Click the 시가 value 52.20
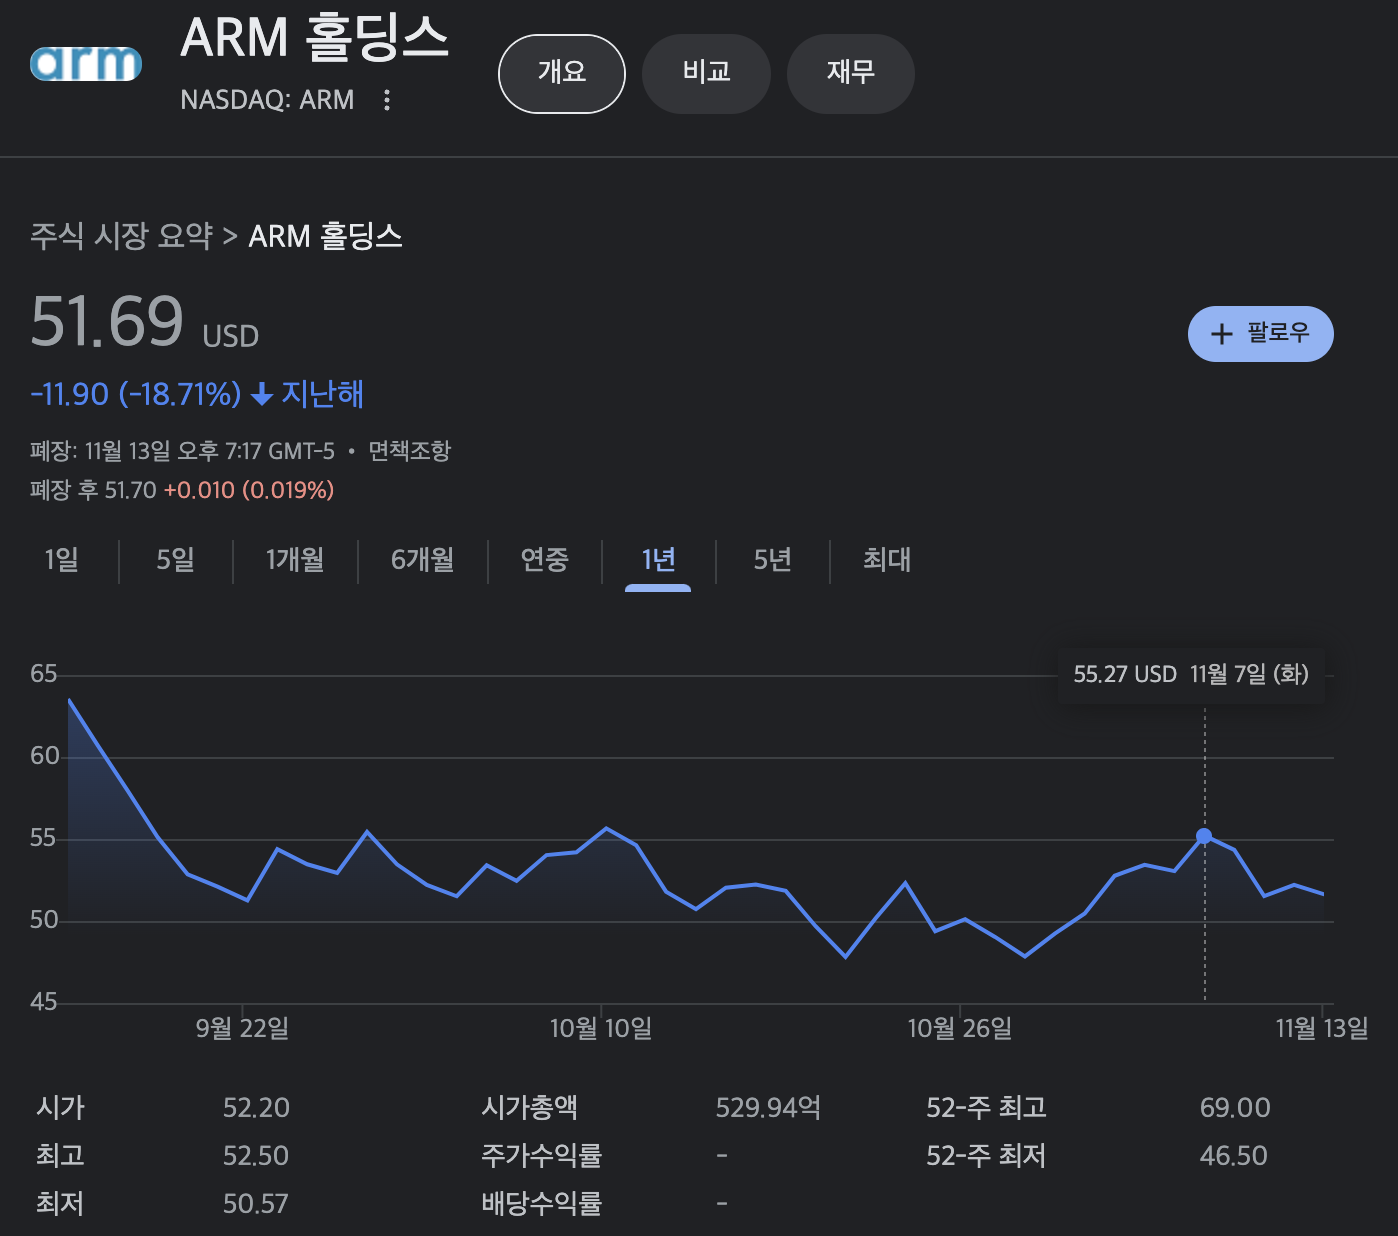1398x1236 pixels. 256,1108
